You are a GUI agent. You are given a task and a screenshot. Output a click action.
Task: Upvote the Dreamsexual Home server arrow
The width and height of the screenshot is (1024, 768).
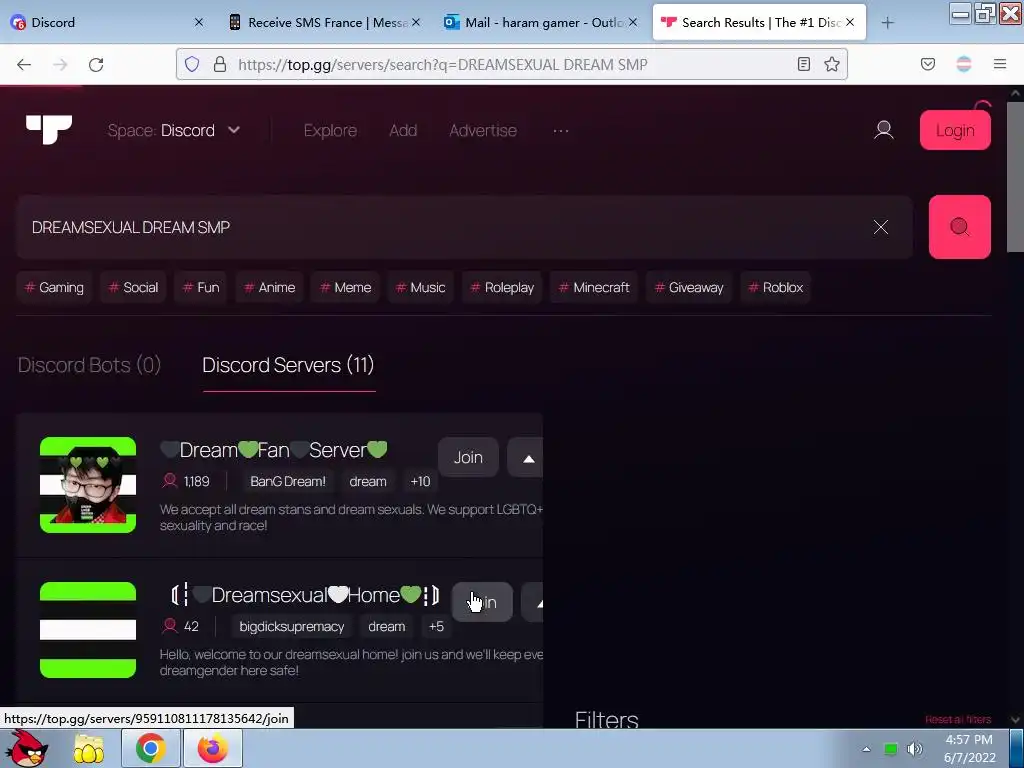[x=534, y=602]
